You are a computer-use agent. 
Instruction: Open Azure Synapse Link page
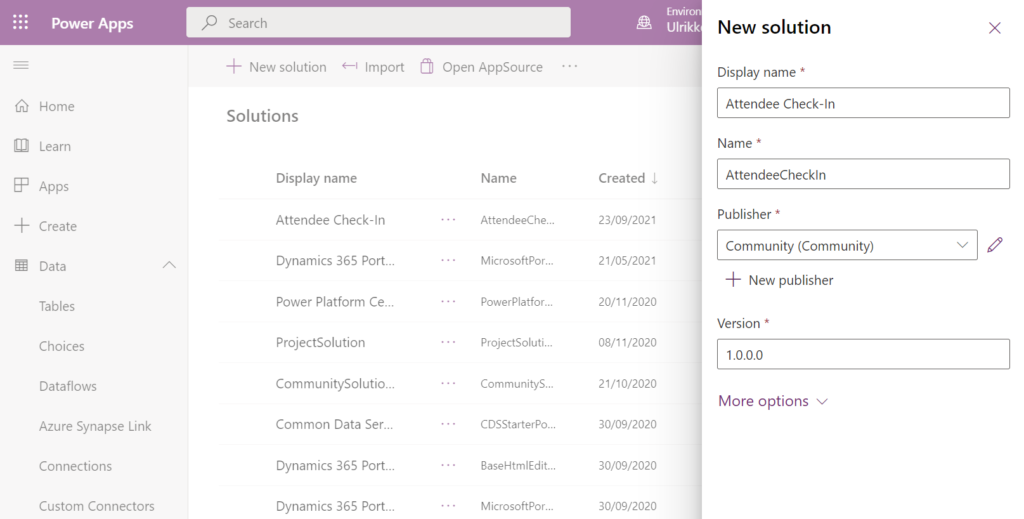(95, 426)
